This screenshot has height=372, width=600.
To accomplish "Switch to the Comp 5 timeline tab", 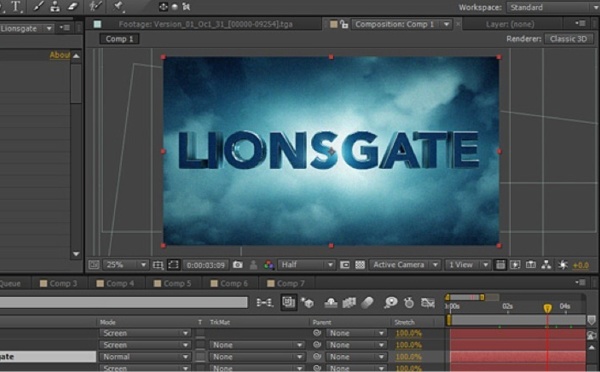I will click(172, 283).
